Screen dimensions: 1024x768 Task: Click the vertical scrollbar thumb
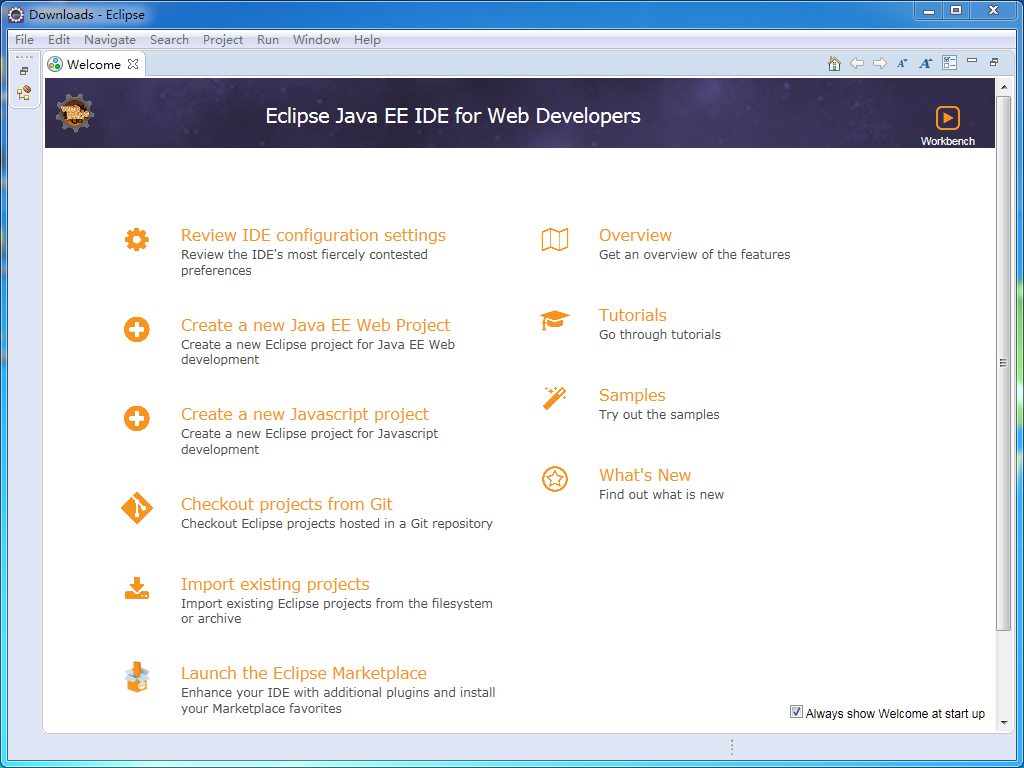point(1004,363)
